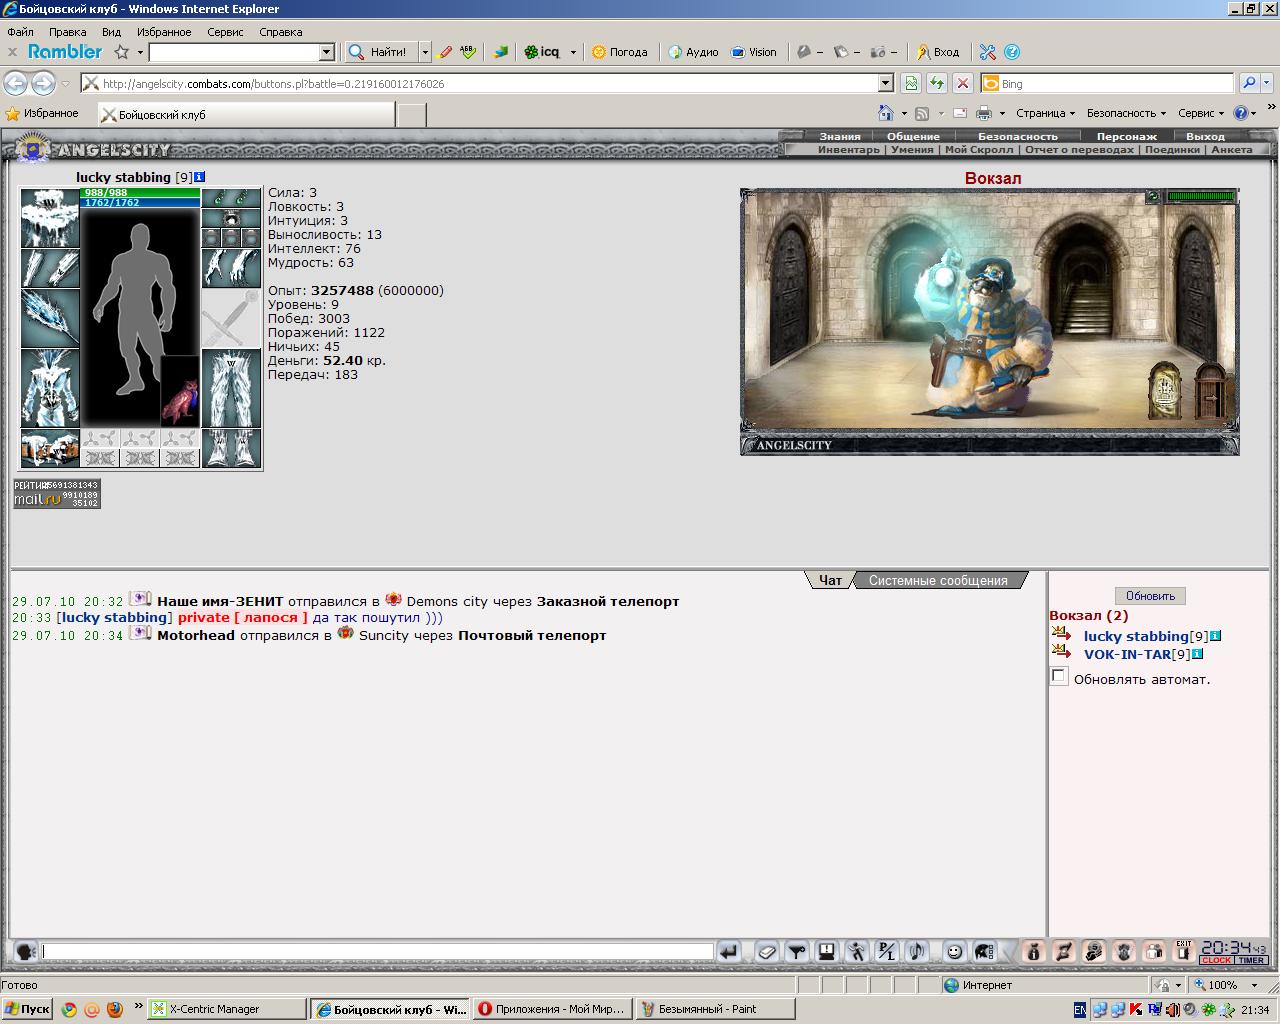Select the ice boots equipment slot
The image size is (1280, 1024).
click(231, 448)
